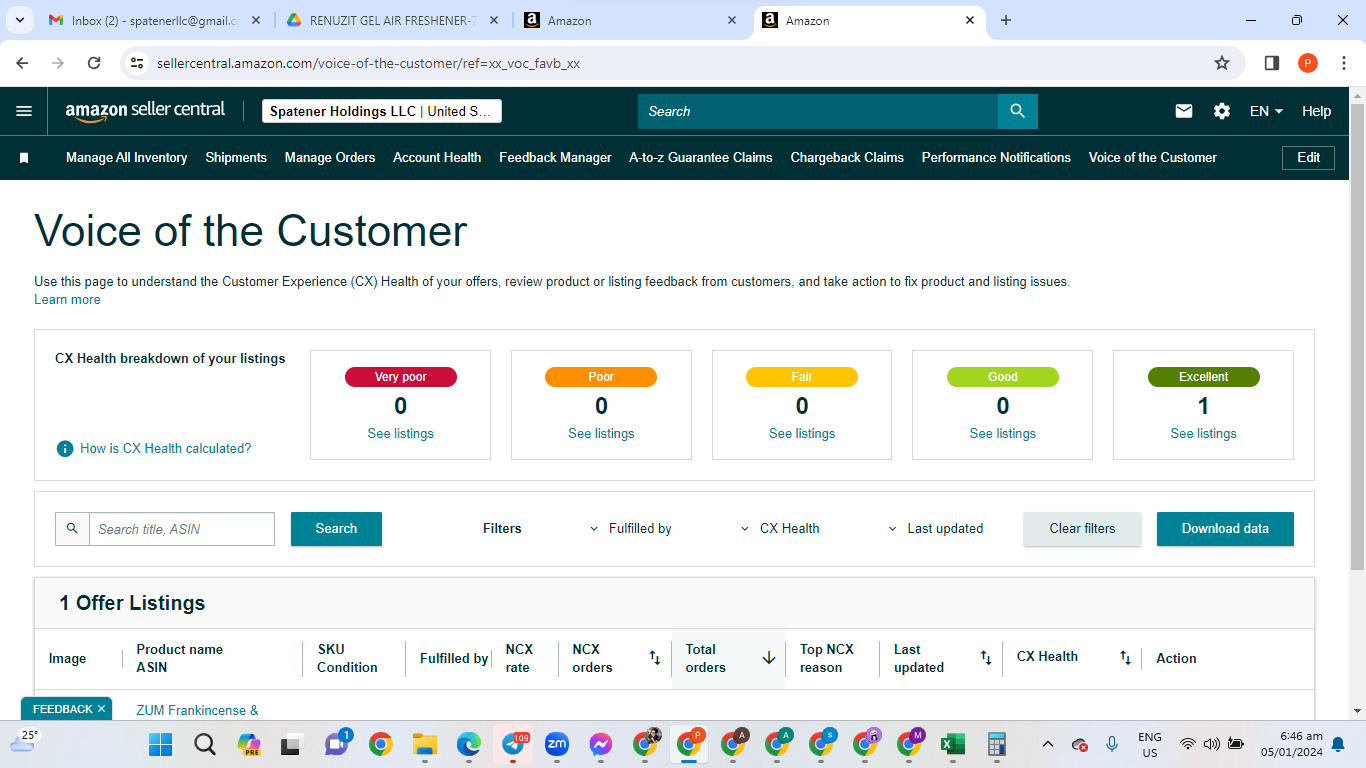Screen dimensions: 1366x768
Task: Sort by Last updated arrows
Action: (985, 658)
